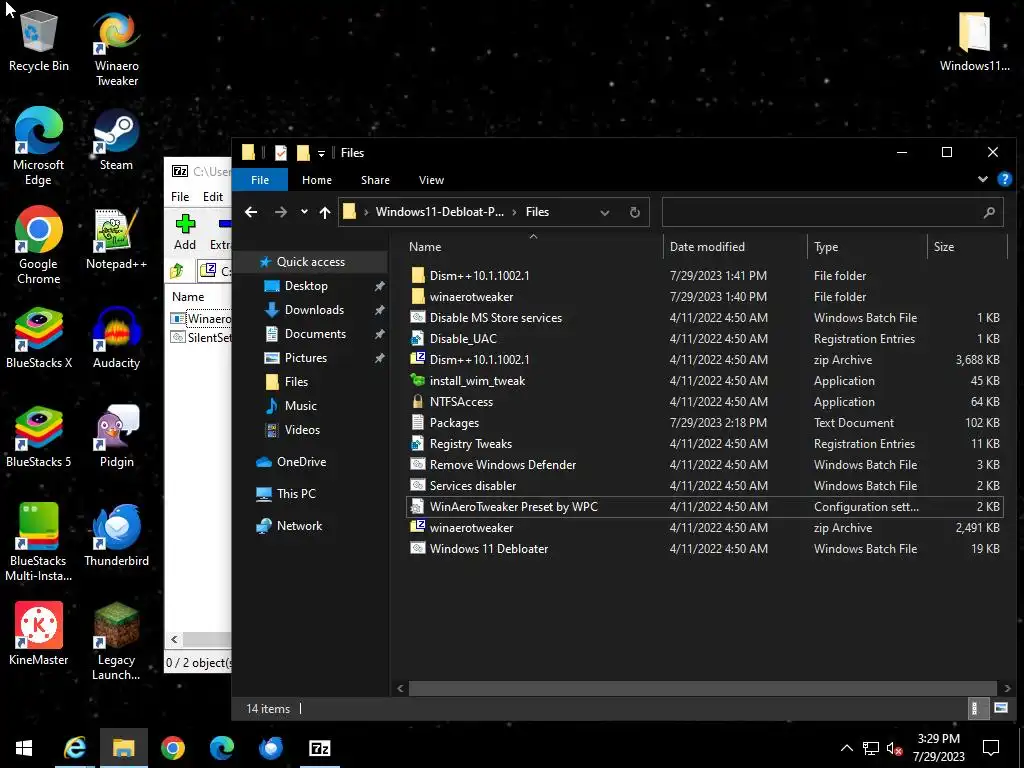
Task: Launch Notepad++ from the desktop
Action: tap(116, 239)
